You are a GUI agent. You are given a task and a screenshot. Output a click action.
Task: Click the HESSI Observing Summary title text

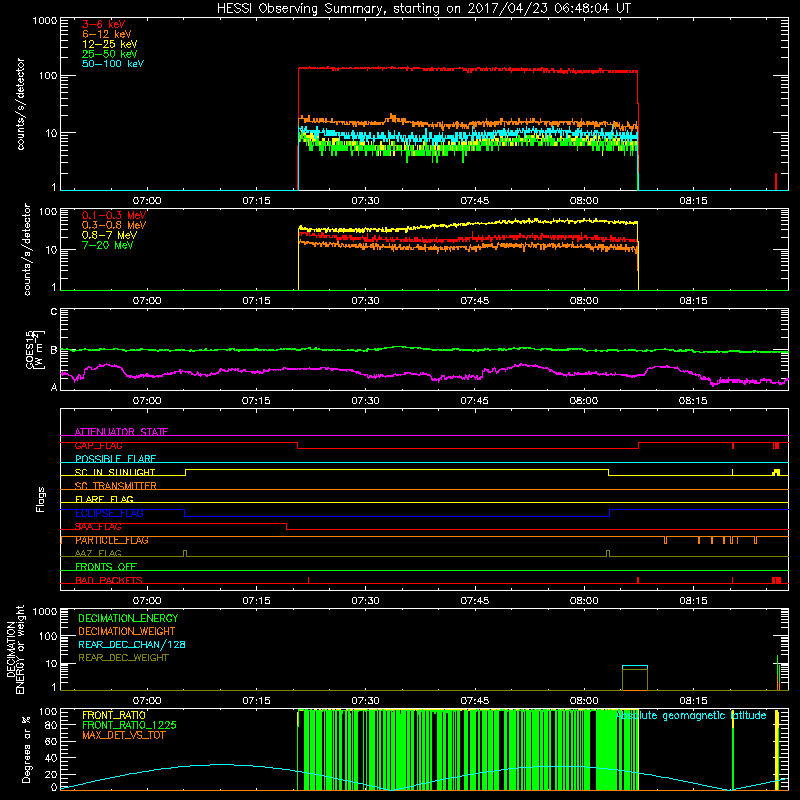[x=424, y=9]
